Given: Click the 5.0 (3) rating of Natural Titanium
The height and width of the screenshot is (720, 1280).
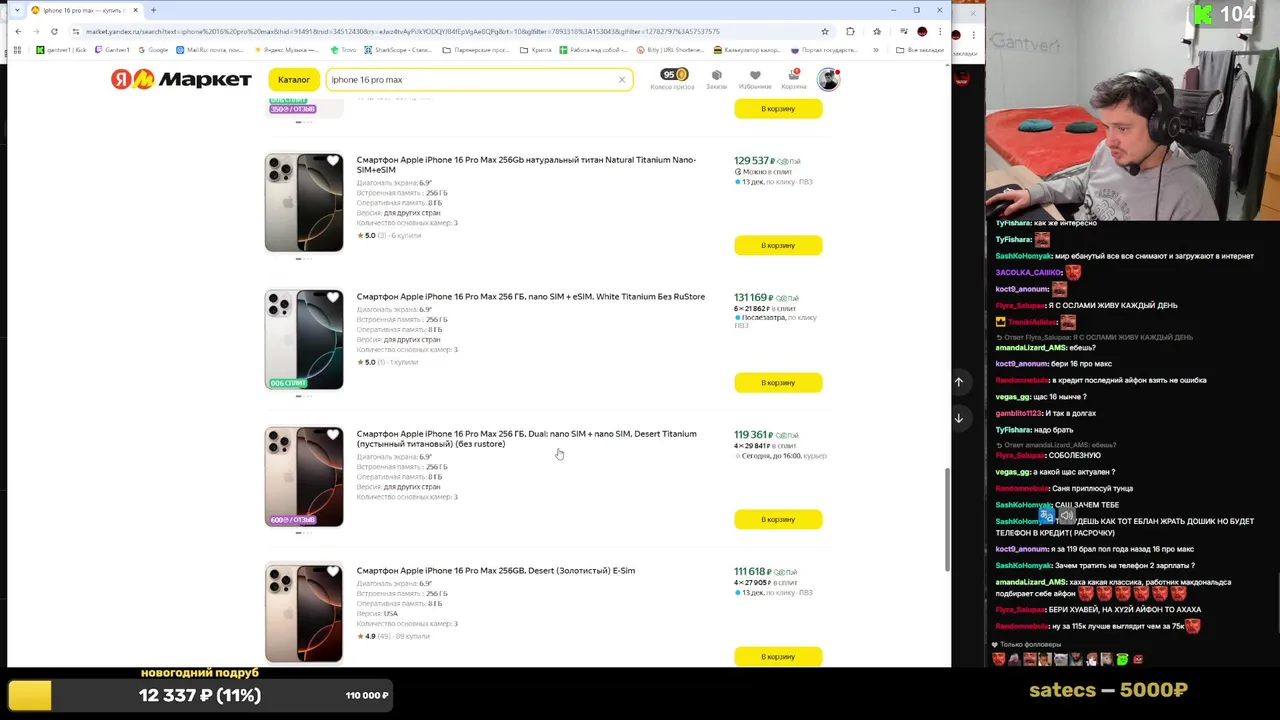Looking at the screenshot, I should tap(372, 236).
